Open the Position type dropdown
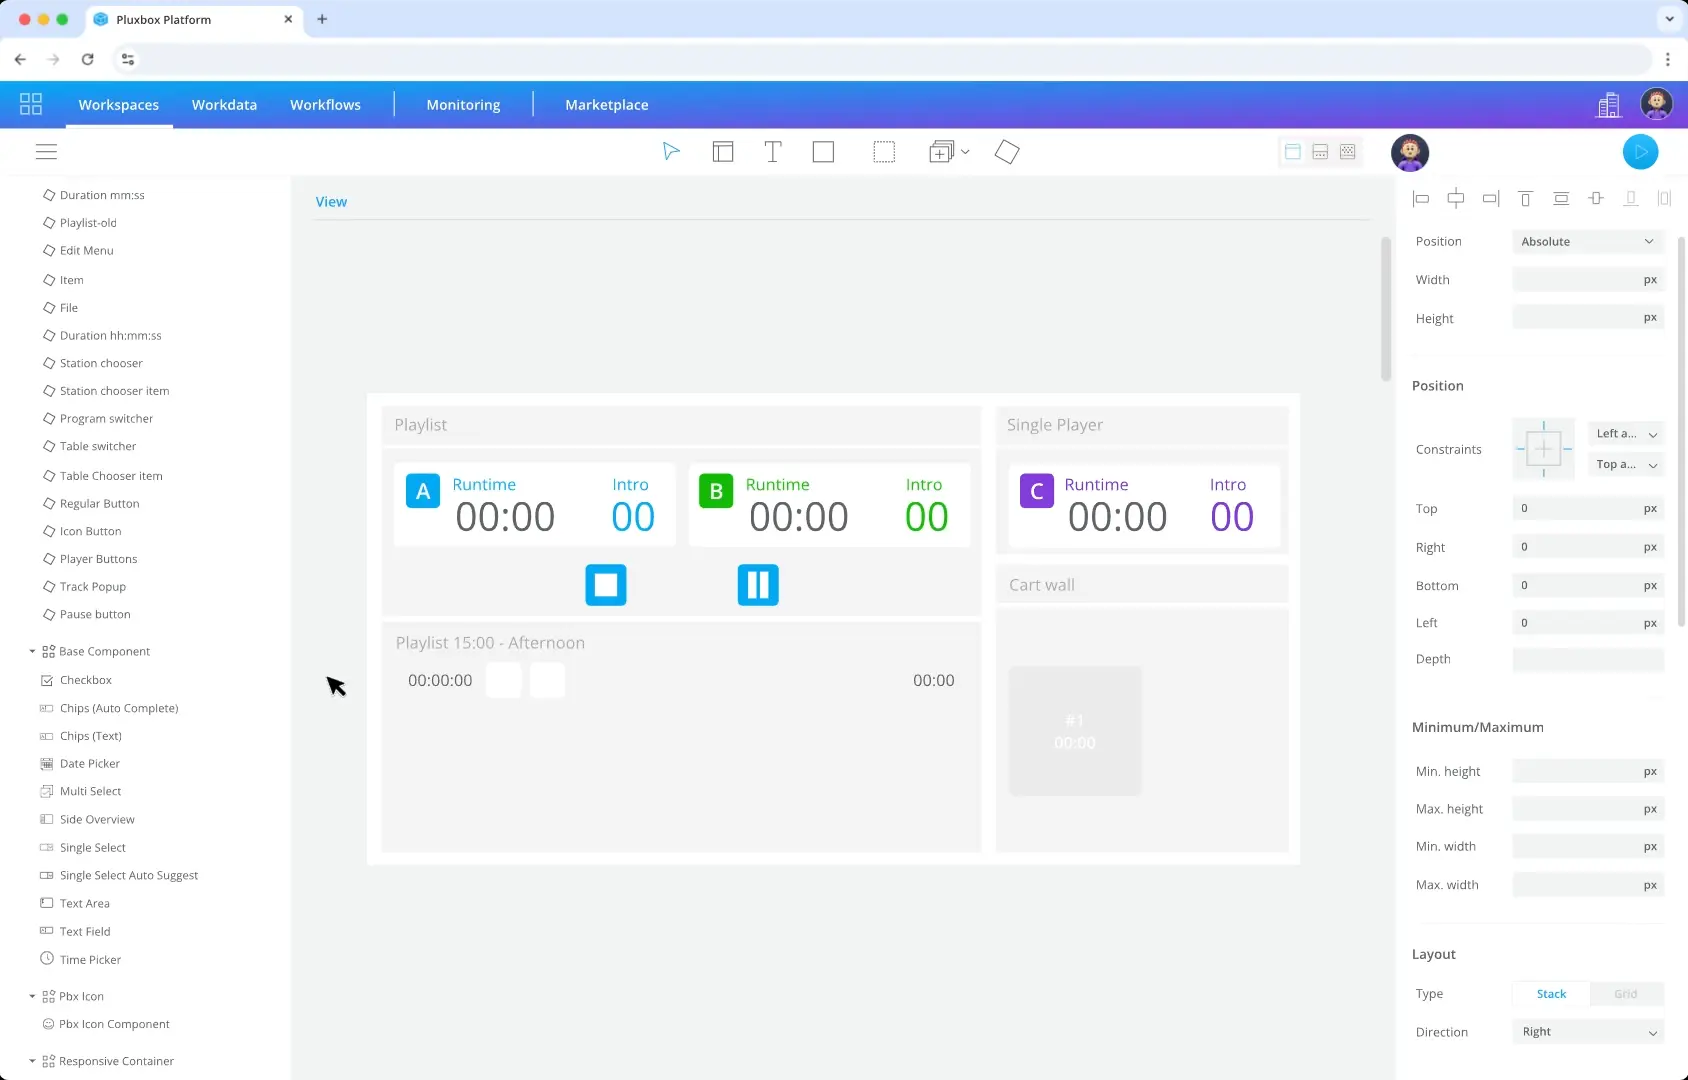Viewport: 1688px width, 1080px height. [1587, 242]
